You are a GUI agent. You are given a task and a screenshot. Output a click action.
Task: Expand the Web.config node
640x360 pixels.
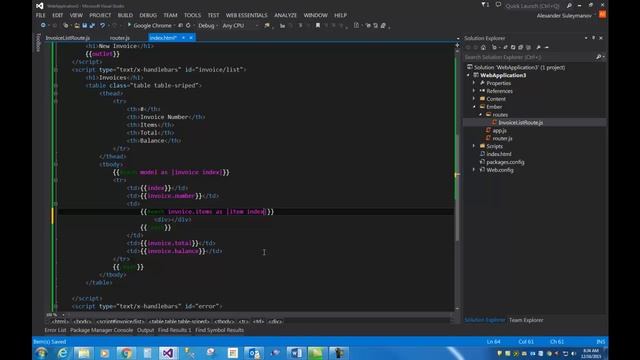coord(474,170)
